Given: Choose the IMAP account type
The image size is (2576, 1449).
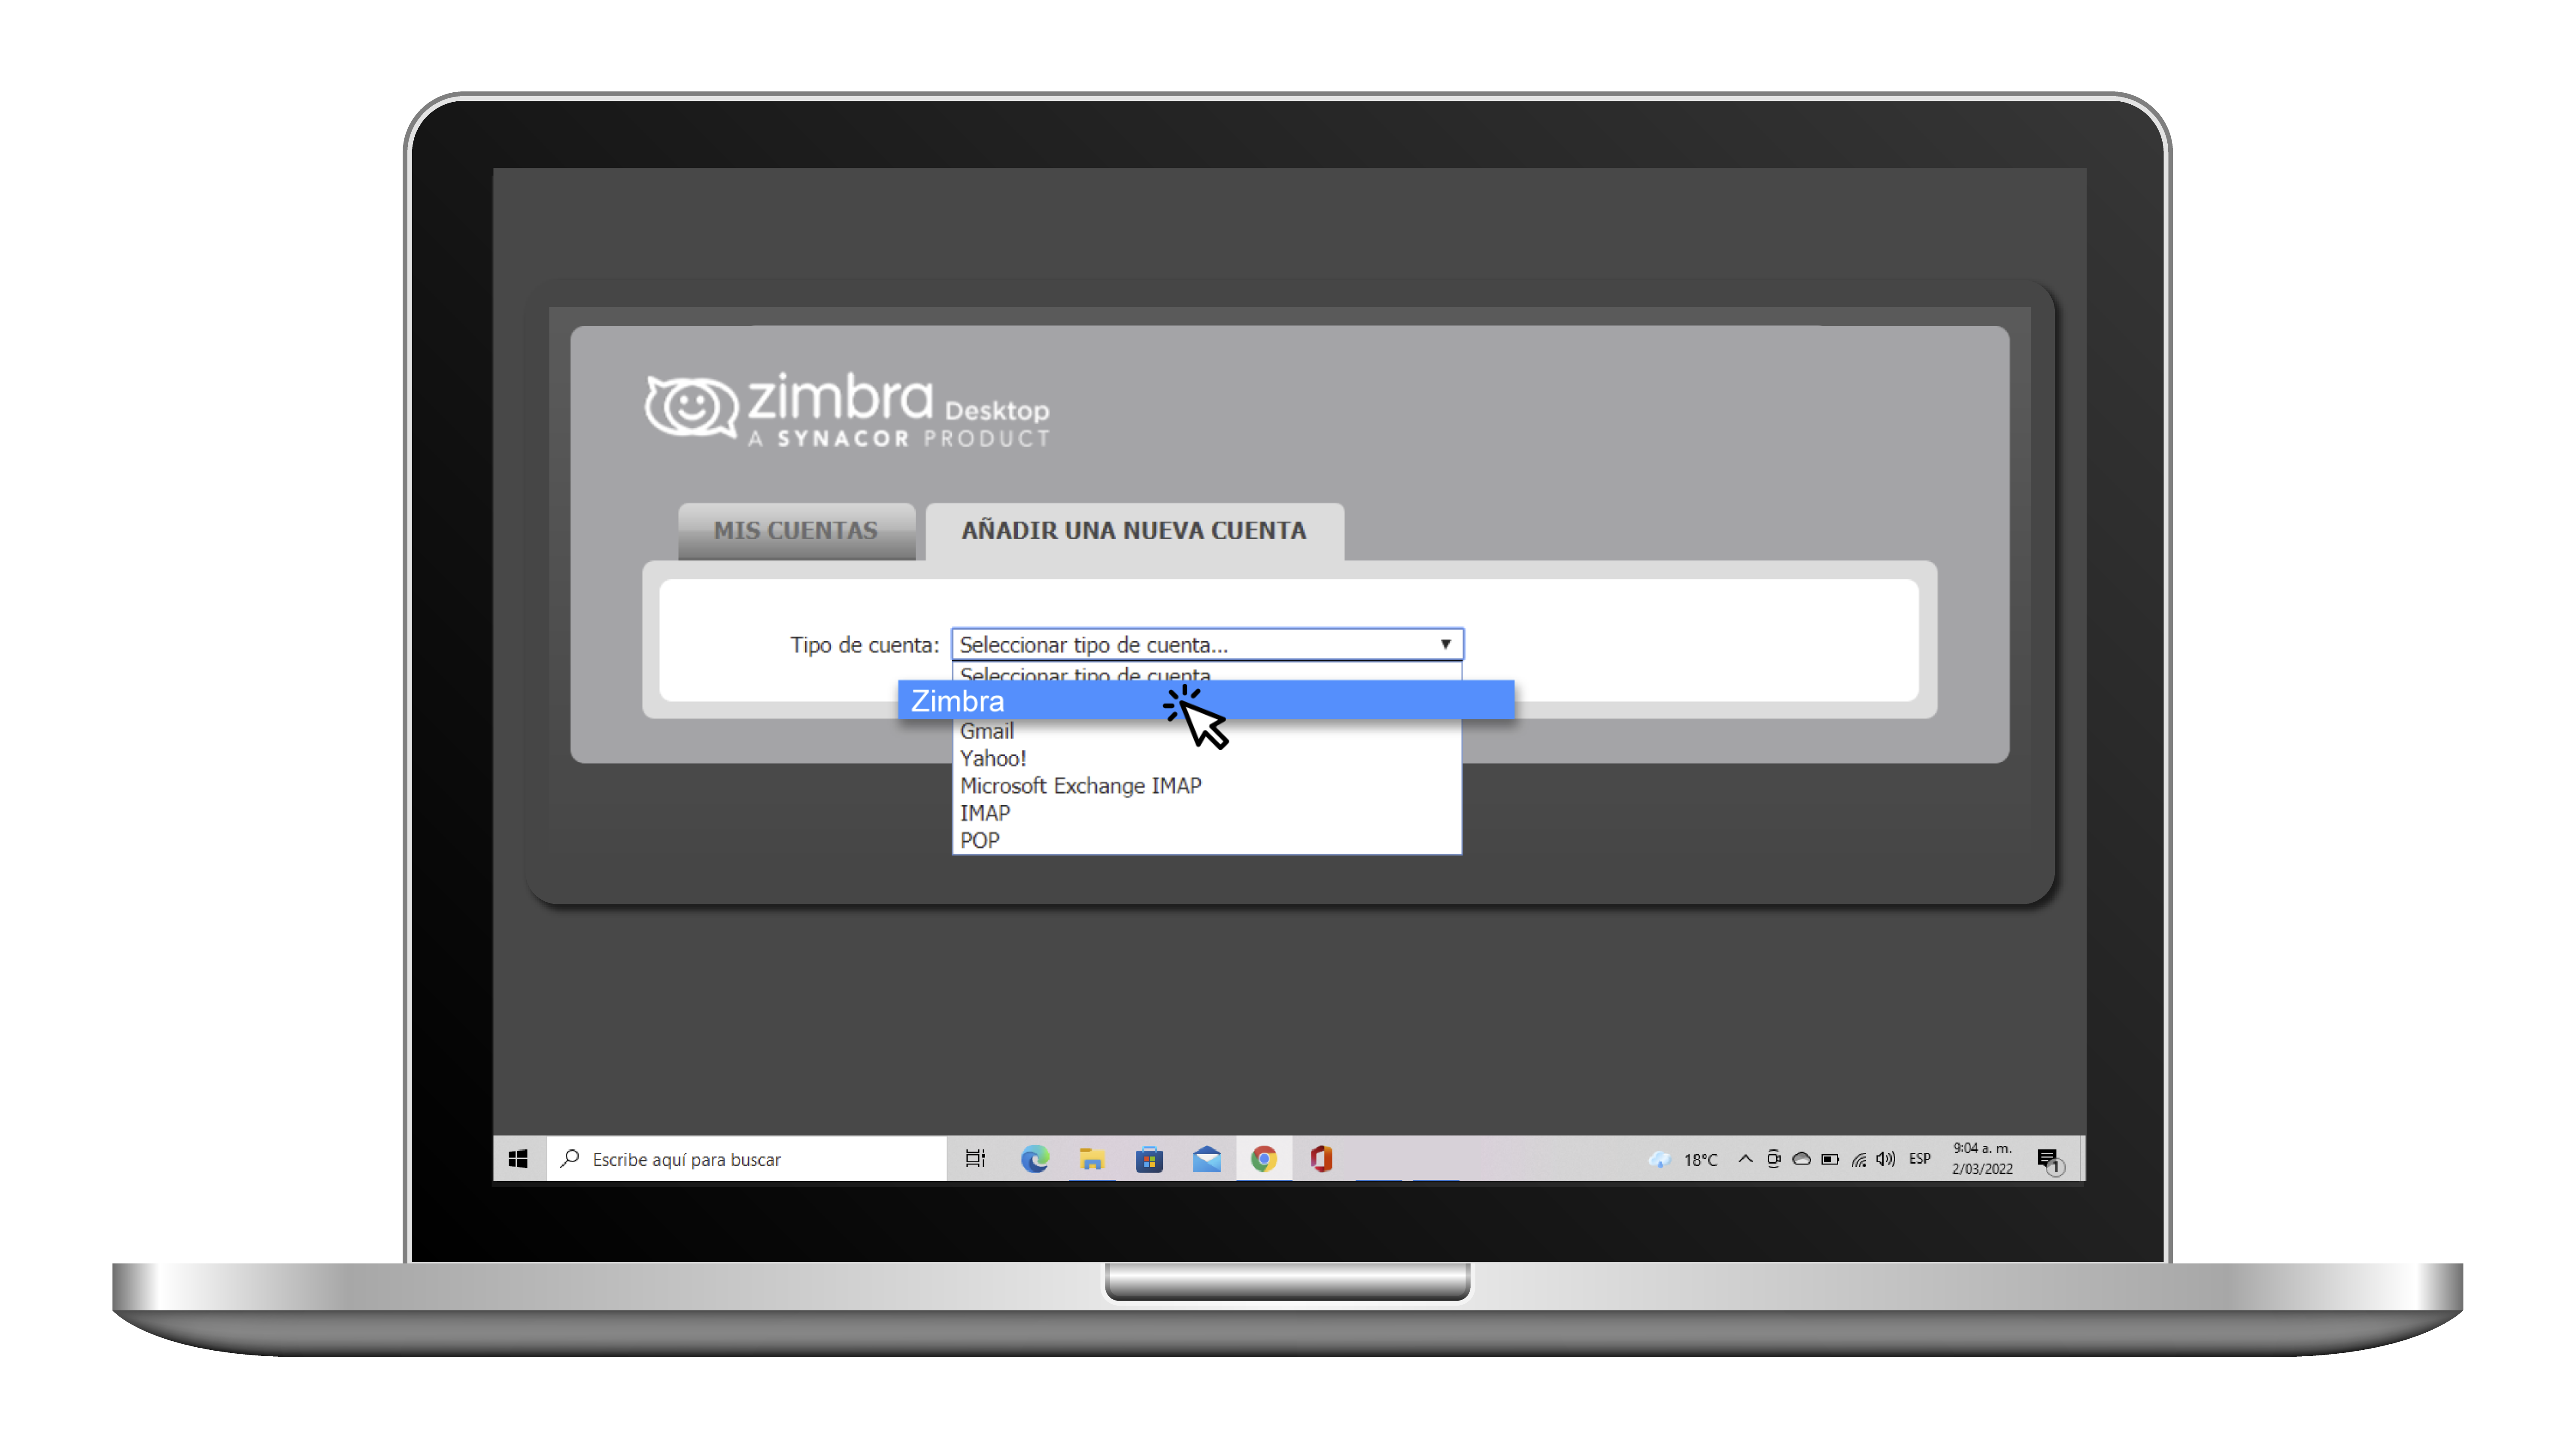Looking at the screenshot, I should click(1206, 813).
